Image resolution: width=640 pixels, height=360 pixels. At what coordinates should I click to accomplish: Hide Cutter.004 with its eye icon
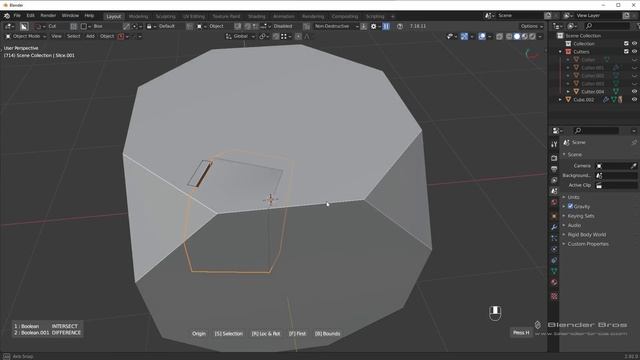[634, 92]
